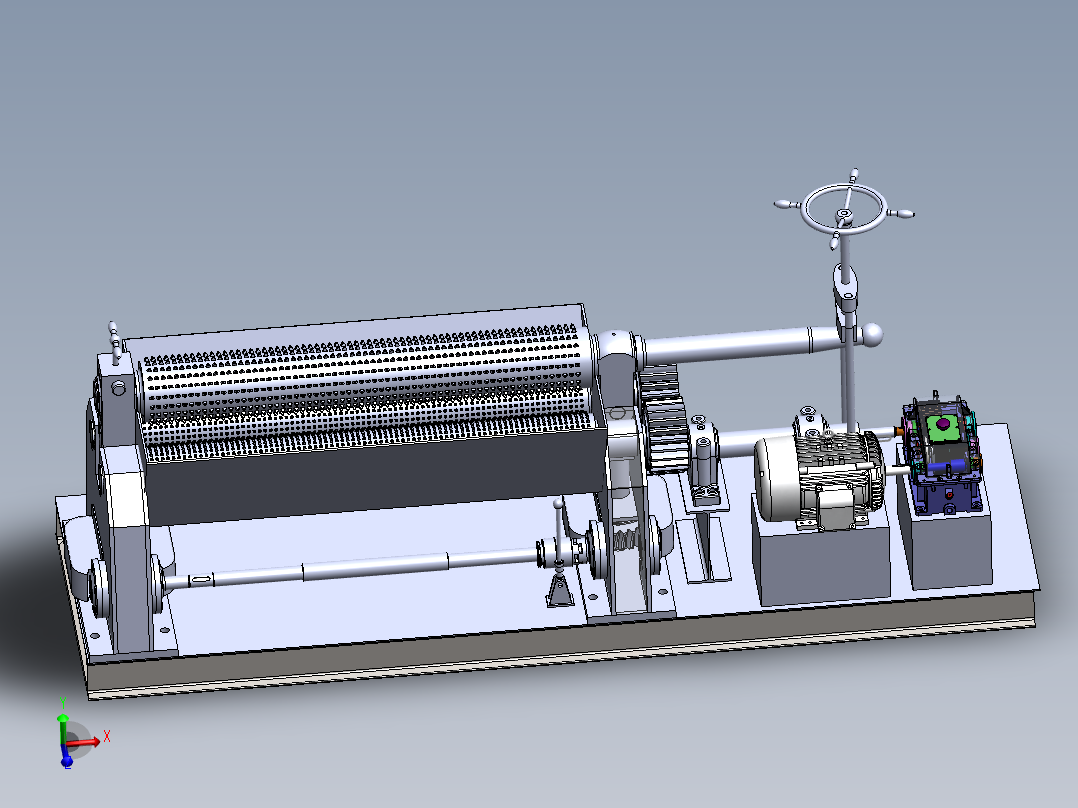Viewport: 1078px width, 808px height.
Task: Click the red X axis arrow of the triad
Action: click(85, 742)
